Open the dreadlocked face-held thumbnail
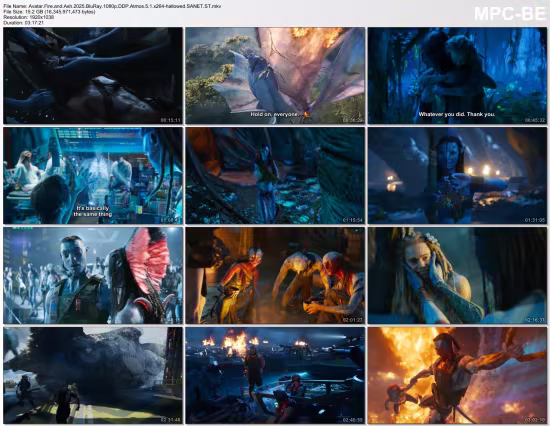This screenshot has height=426, width=550. pyautogui.click(x=457, y=275)
